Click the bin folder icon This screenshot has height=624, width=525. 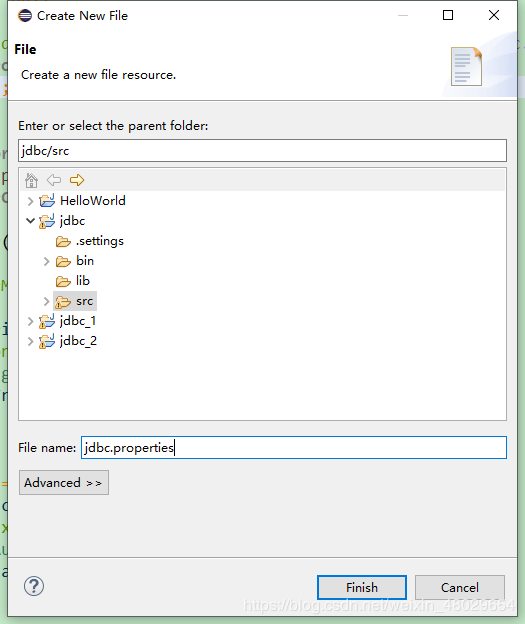pyautogui.click(x=63, y=261)
